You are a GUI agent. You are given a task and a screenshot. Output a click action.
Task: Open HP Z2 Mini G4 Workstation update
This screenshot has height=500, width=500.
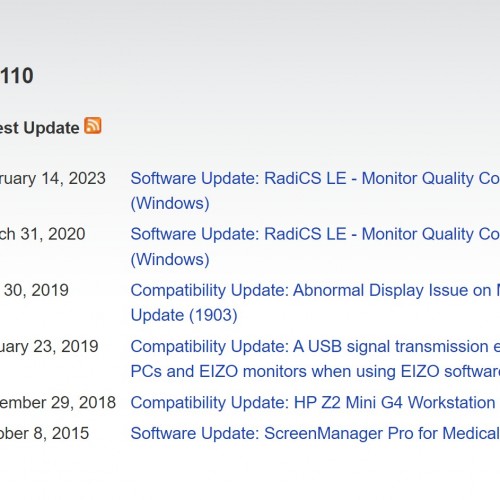tap(313, 403)
